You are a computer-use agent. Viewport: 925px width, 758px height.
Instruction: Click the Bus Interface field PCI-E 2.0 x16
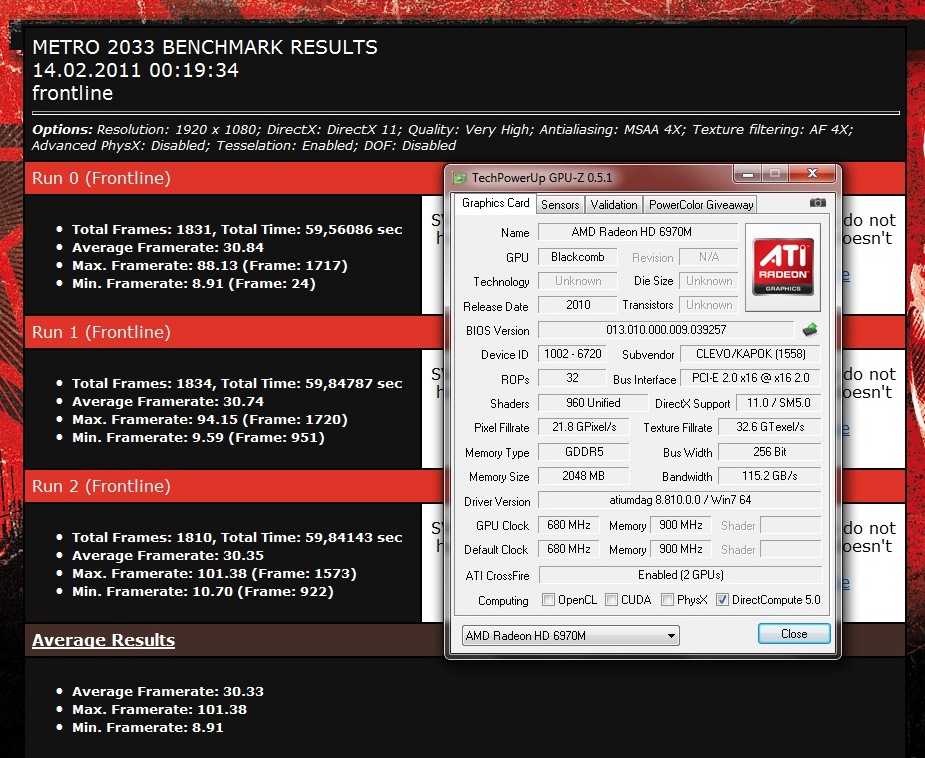(x=750, y=378)
